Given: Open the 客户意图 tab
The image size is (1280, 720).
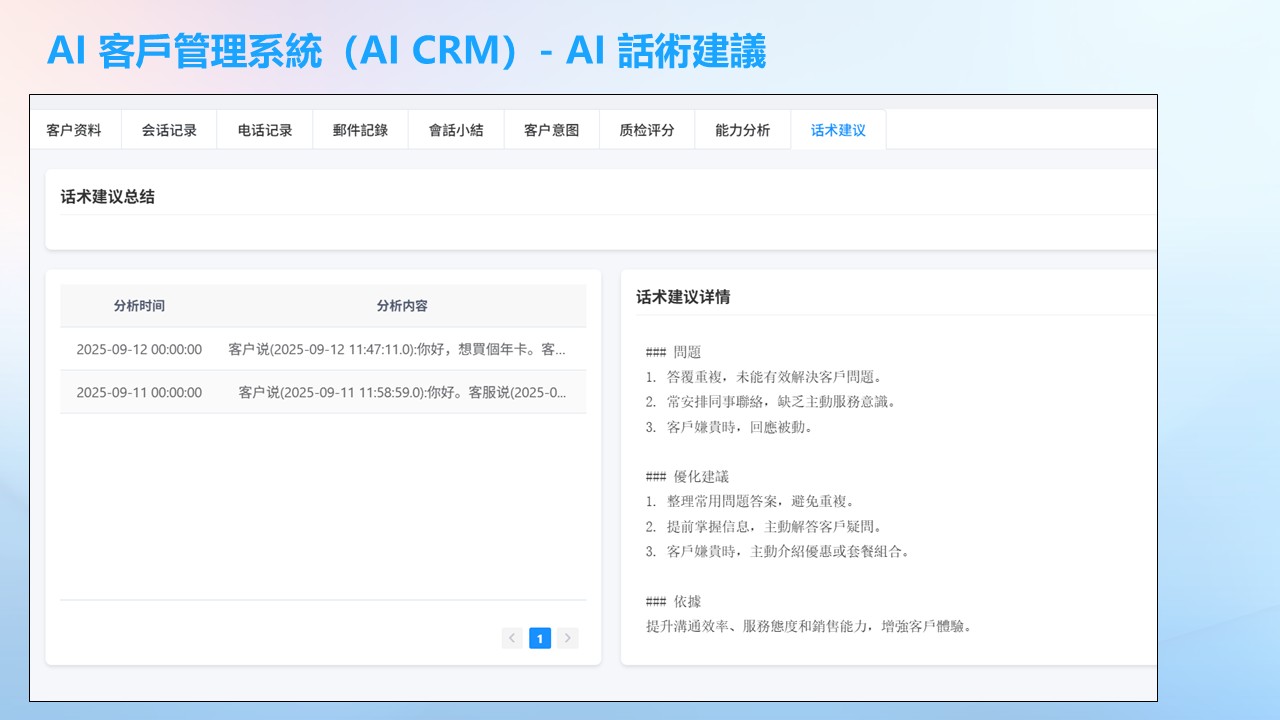Looking at the screenshot, I should click(x=551, y=130).
